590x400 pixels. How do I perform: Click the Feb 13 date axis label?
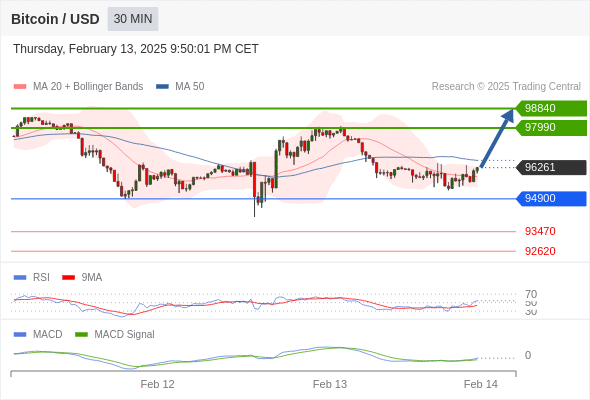[x=330, y=384]
